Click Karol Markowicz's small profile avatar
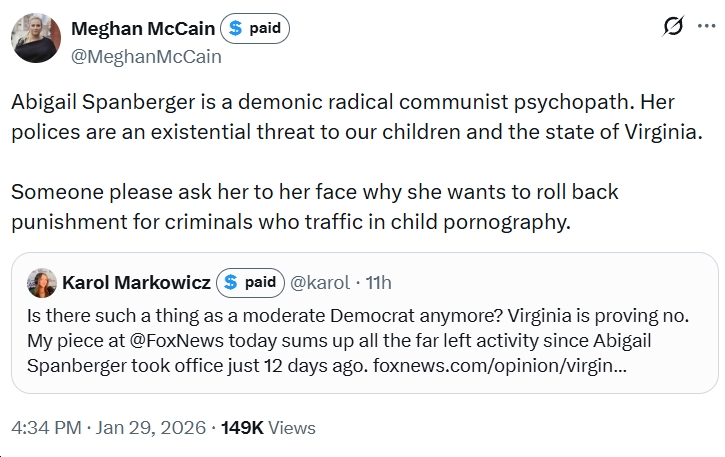 [41, 283]
